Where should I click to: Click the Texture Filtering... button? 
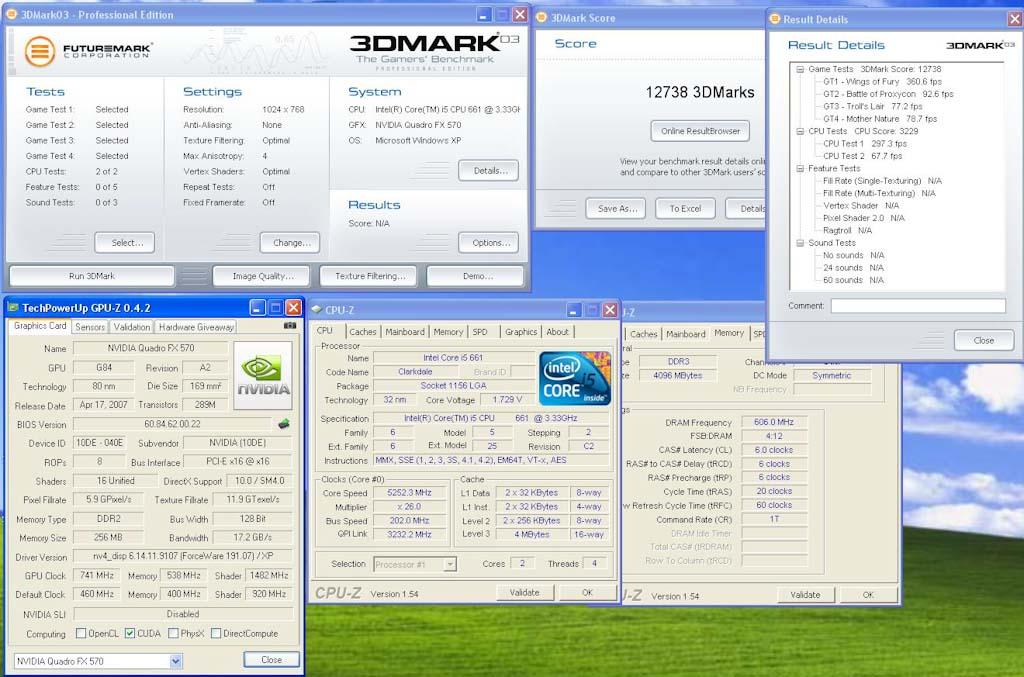click(x=370, y=276)
